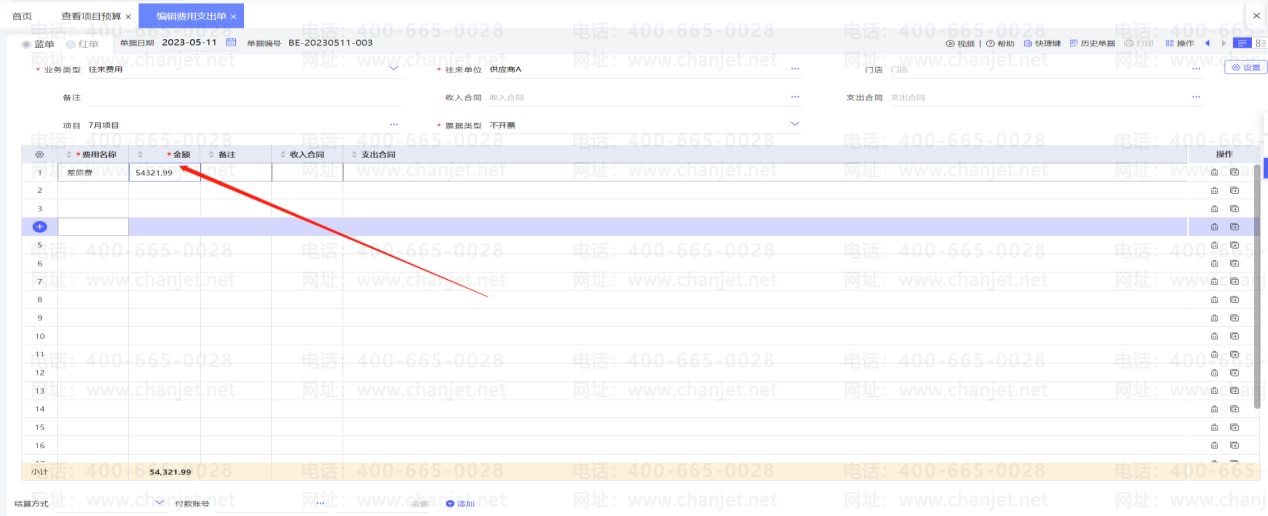Viewport: 1268px width, 516px height.
Task: Select the 编辑费用支出单 tab
Action: (x=191, y=17)
